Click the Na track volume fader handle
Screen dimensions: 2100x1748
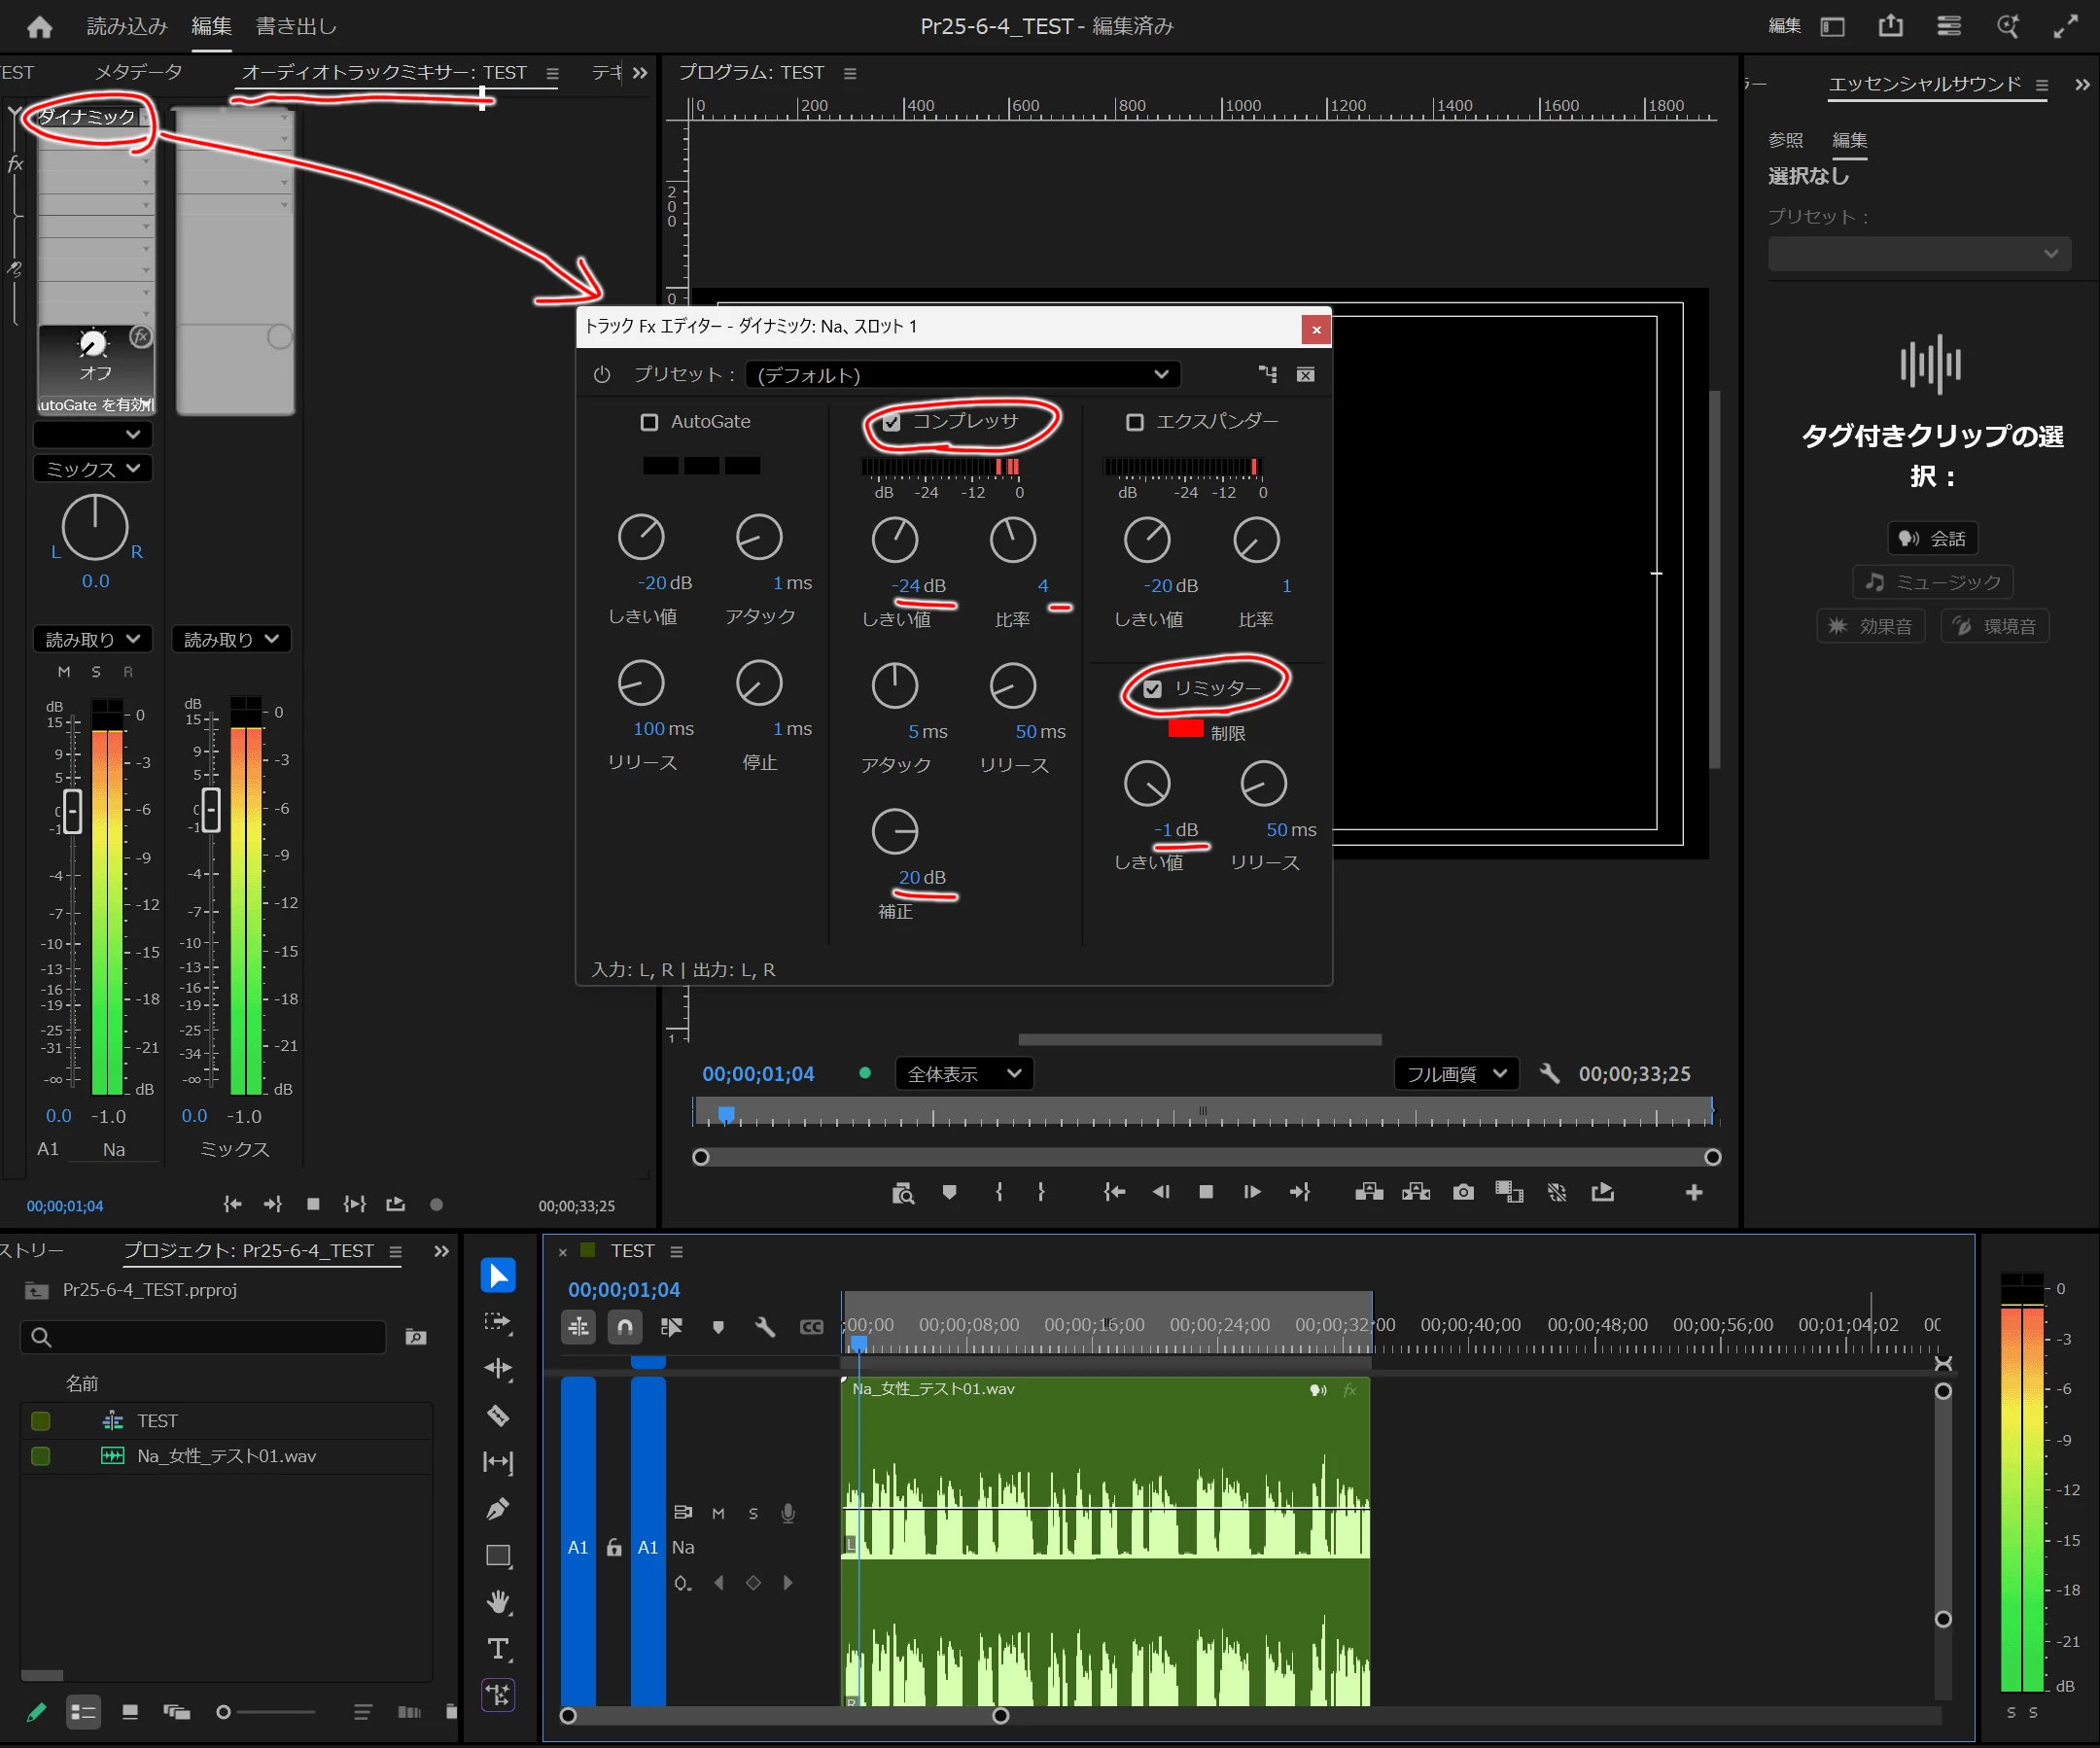72,810
